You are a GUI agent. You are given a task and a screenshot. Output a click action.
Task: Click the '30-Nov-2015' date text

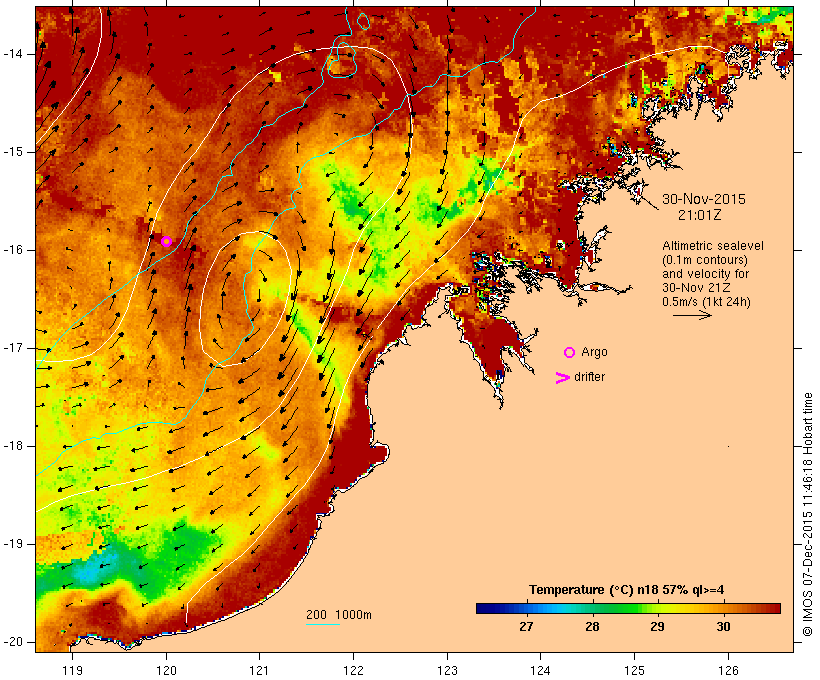click(704, 199)
